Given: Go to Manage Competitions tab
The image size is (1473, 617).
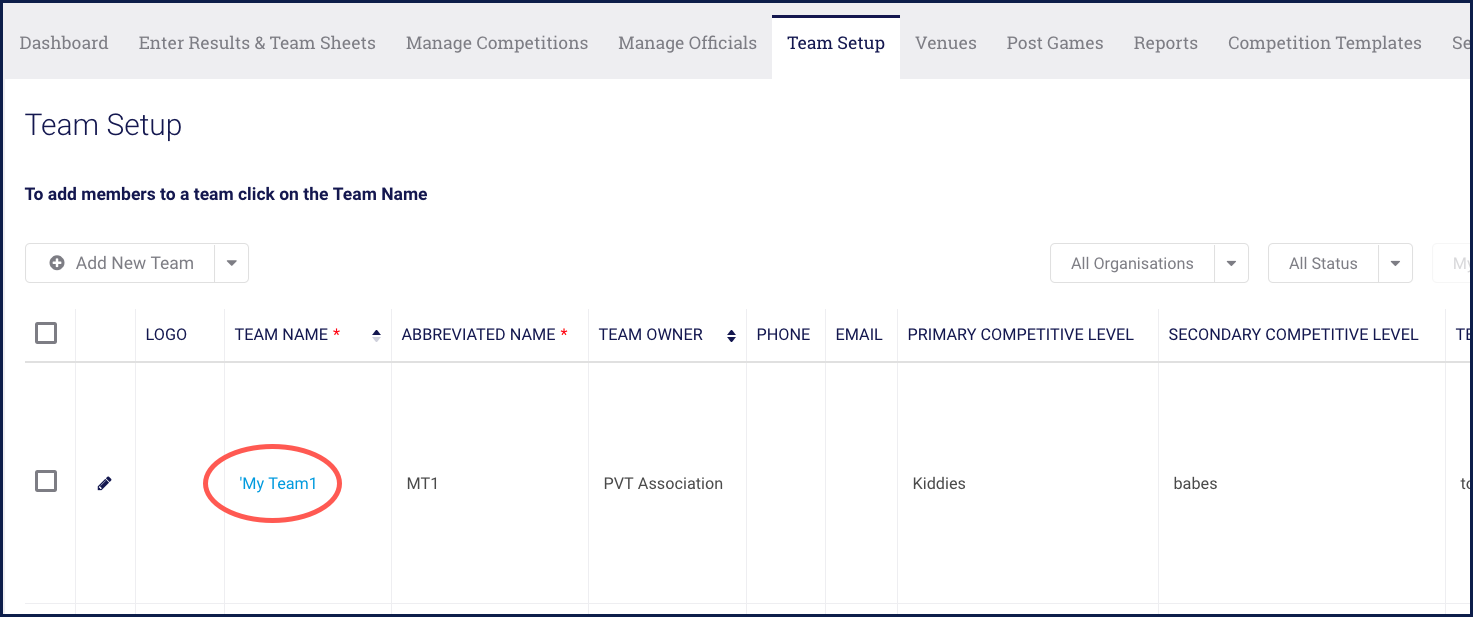Looking at the screenshot, I should click(x=497, y=43).
